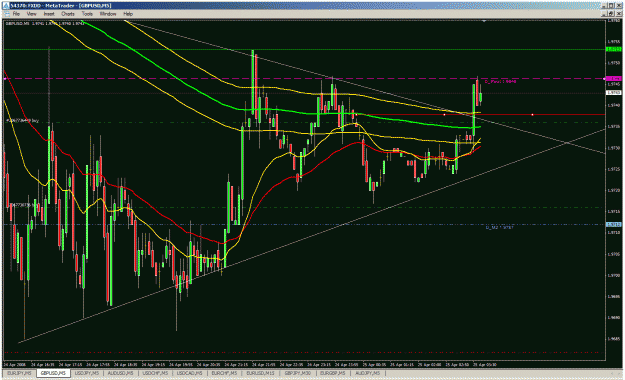This screenshot has height=380, width=625.
Task: Click the blue D_M2 level label
Action: [499, 227]
